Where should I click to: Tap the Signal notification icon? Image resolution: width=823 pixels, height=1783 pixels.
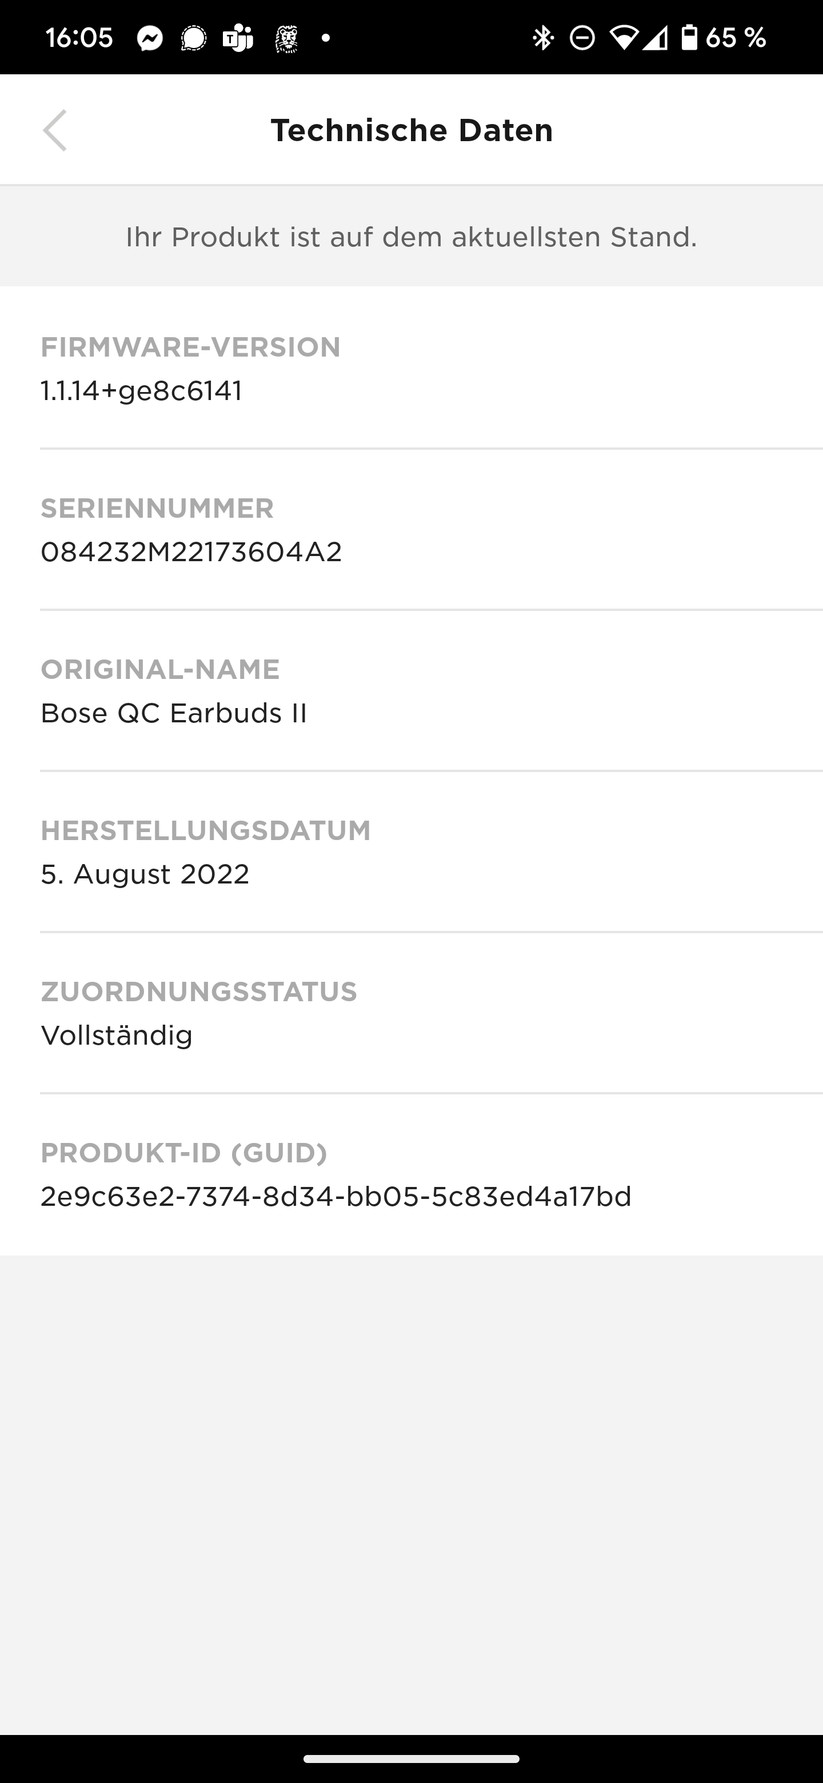tap(193, 39)
